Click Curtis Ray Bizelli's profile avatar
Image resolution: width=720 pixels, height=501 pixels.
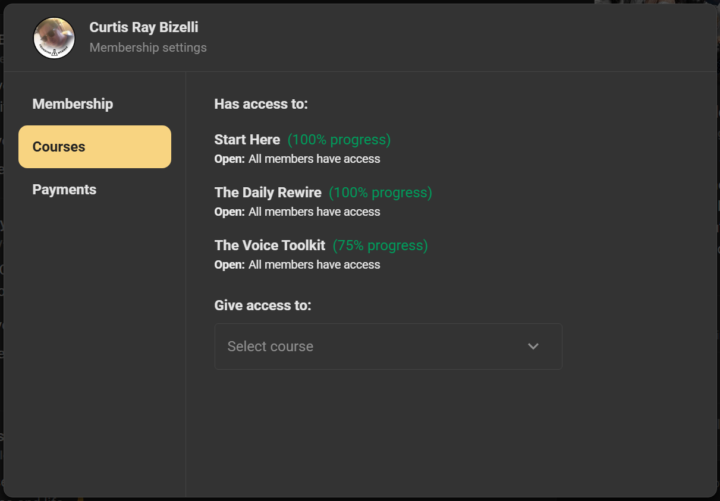(54, 38)
